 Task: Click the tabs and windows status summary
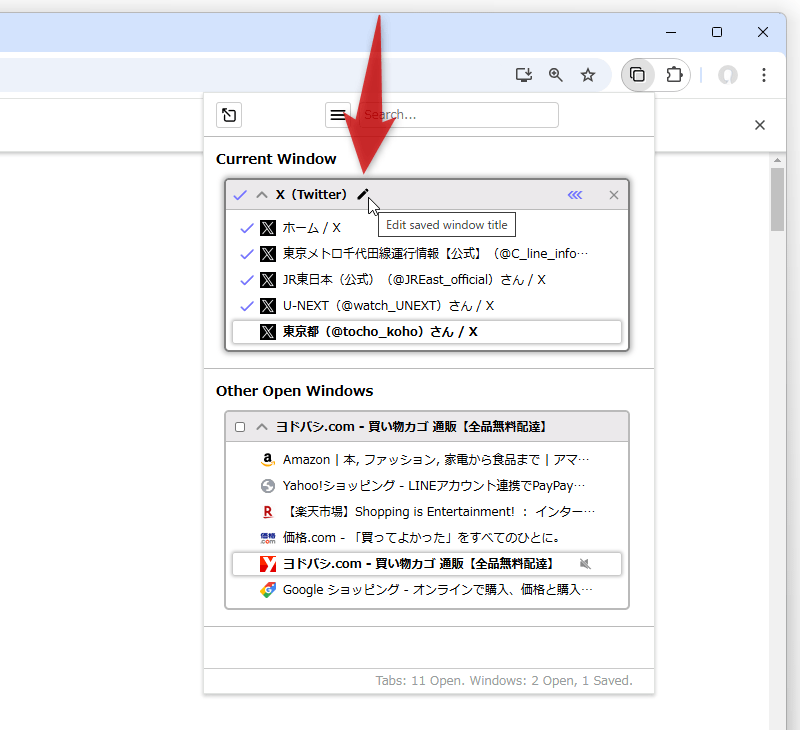point(504,681)
